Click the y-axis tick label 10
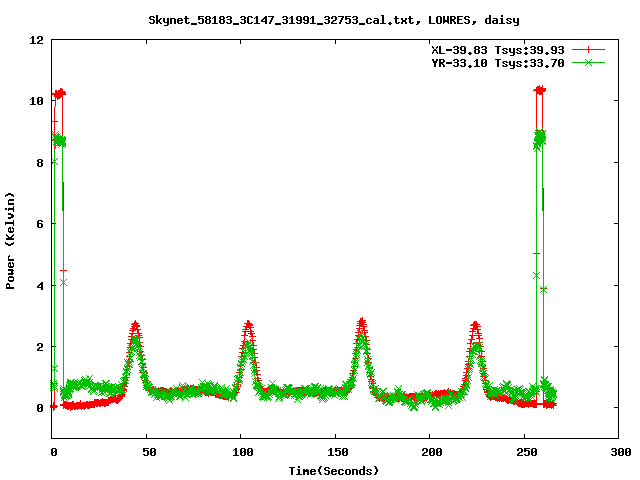This screenshot has width=640, height=480. (x=36, y=101)
